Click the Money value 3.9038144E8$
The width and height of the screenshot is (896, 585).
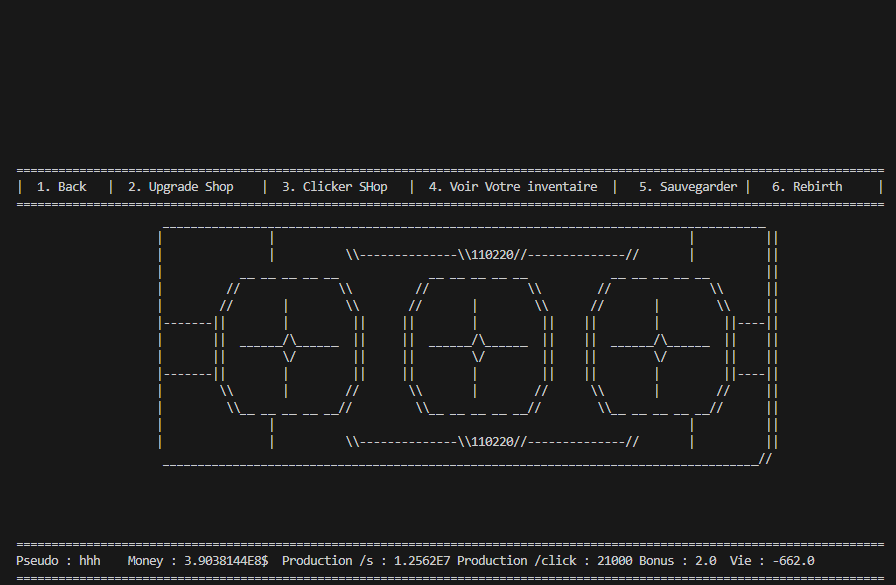pos(226,561)
